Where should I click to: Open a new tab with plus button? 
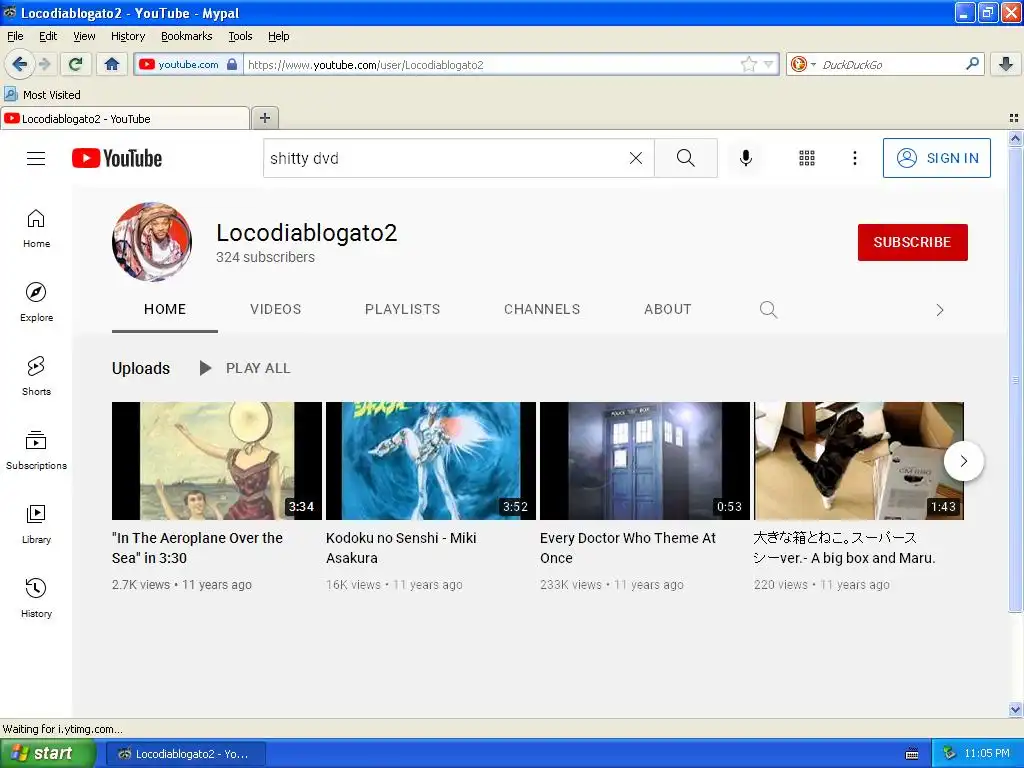tap(264, 118)
